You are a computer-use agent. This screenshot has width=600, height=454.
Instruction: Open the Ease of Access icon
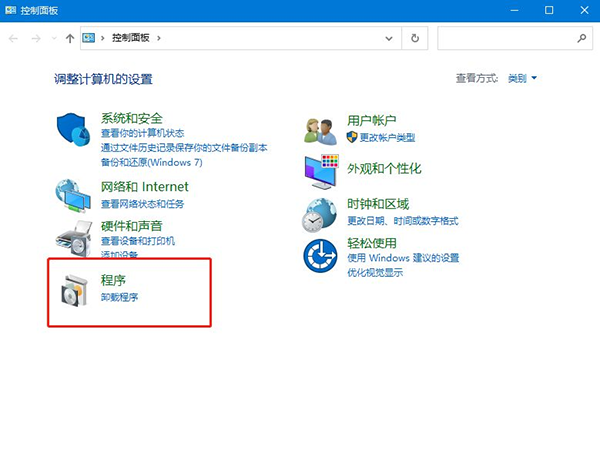click(322, 255)
